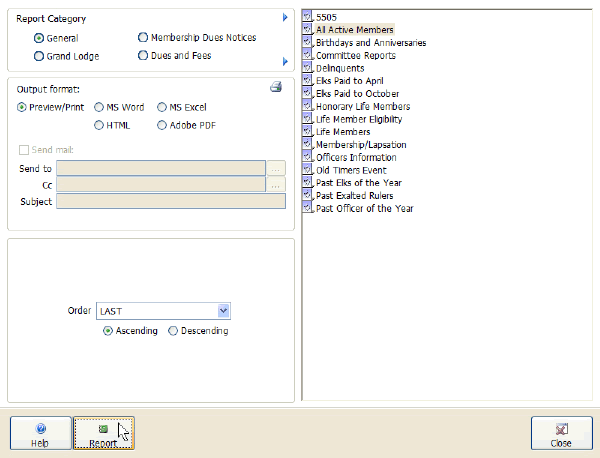Click the icon beside Life Members report

tap(308, 132)
